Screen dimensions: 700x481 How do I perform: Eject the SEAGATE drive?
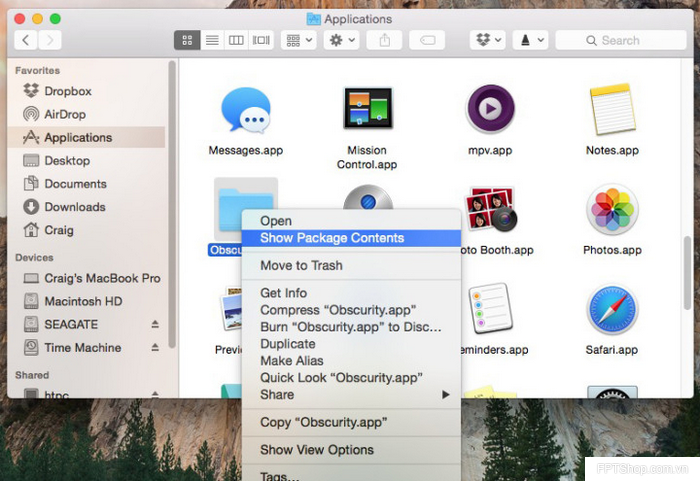(x=155, y=324)
